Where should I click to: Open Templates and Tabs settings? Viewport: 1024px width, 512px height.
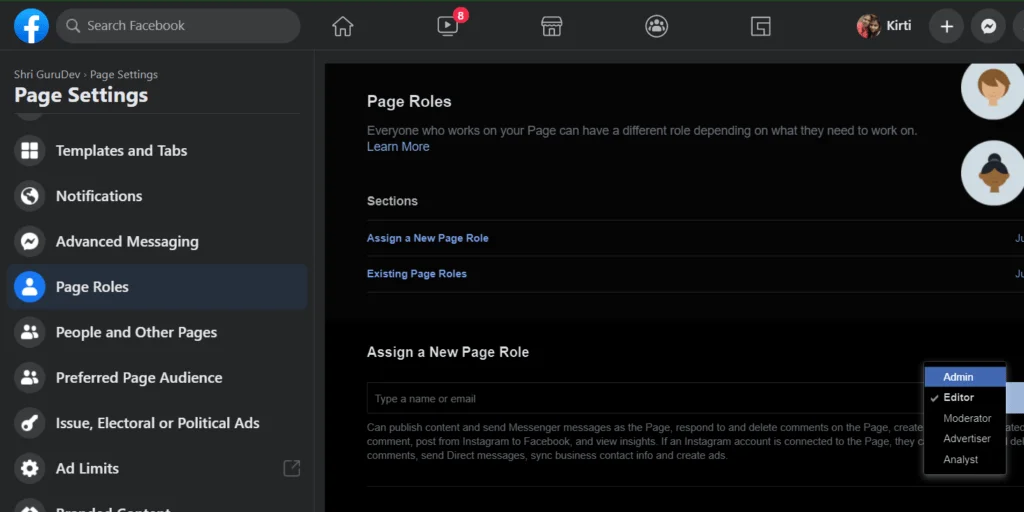pyautogui.click(x=121, y=151)
